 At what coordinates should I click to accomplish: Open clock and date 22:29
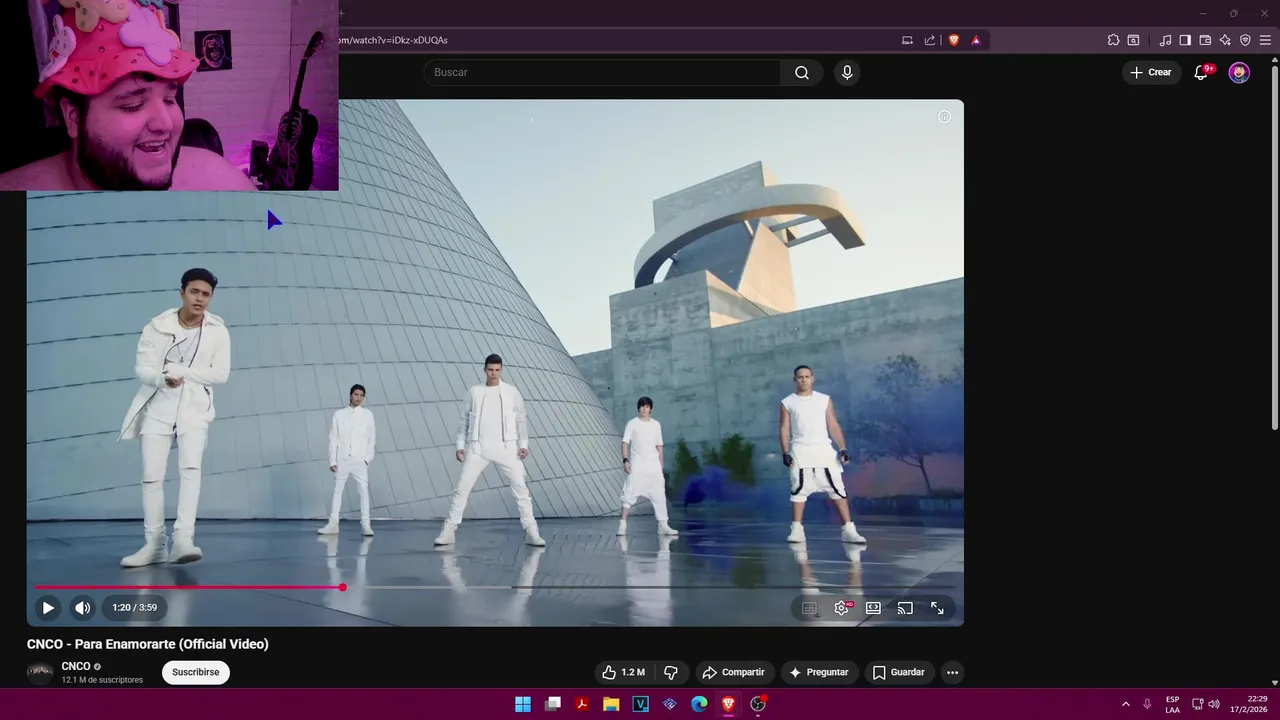[x=1249, y=704]
